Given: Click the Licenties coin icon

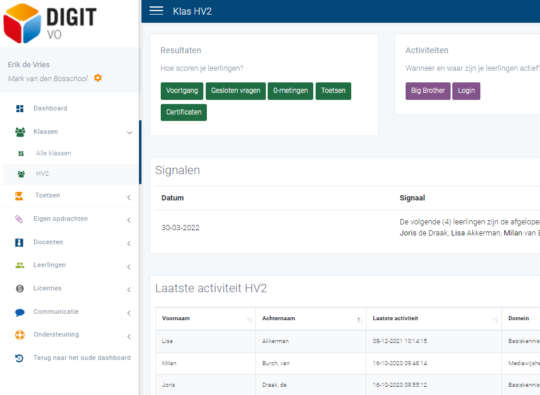Looking at the screenshot, I should 20,289.
